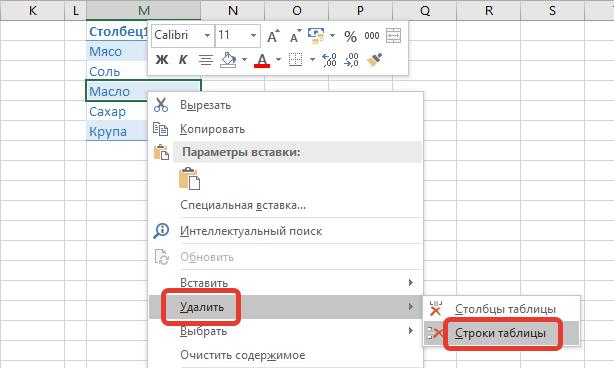Screen dimensions: 614x368
Task: Apply red font color button
Action: (262, 60)
